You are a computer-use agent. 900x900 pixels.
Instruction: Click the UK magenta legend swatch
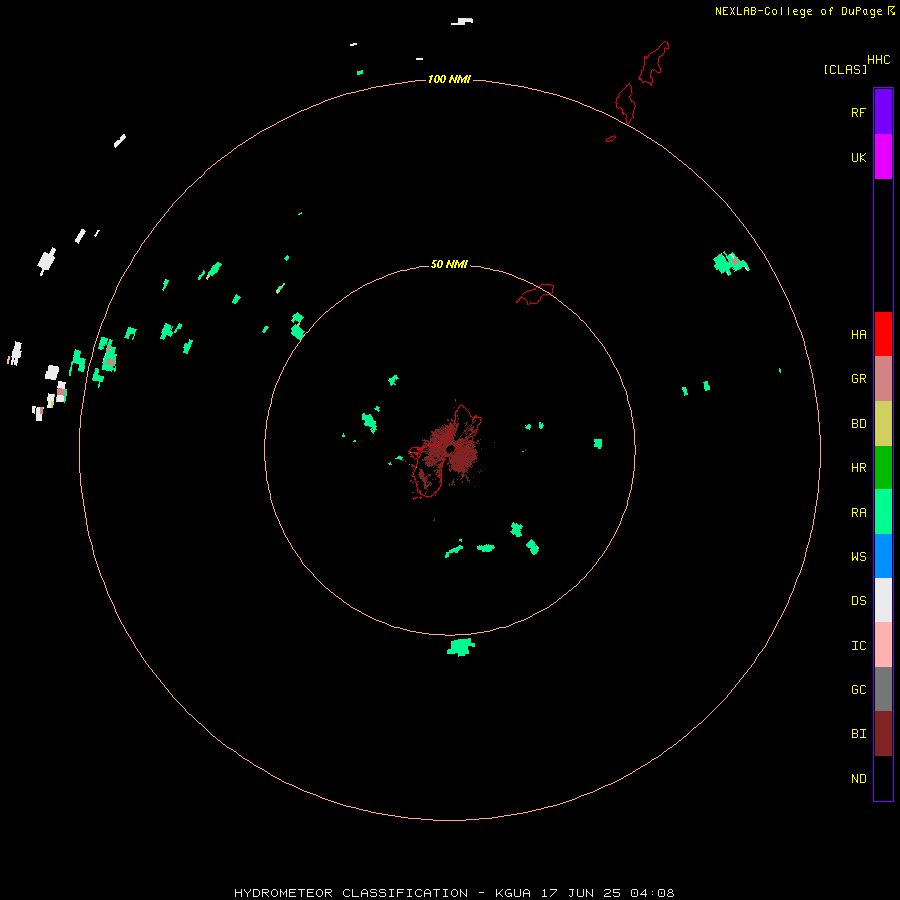(883, 157)
